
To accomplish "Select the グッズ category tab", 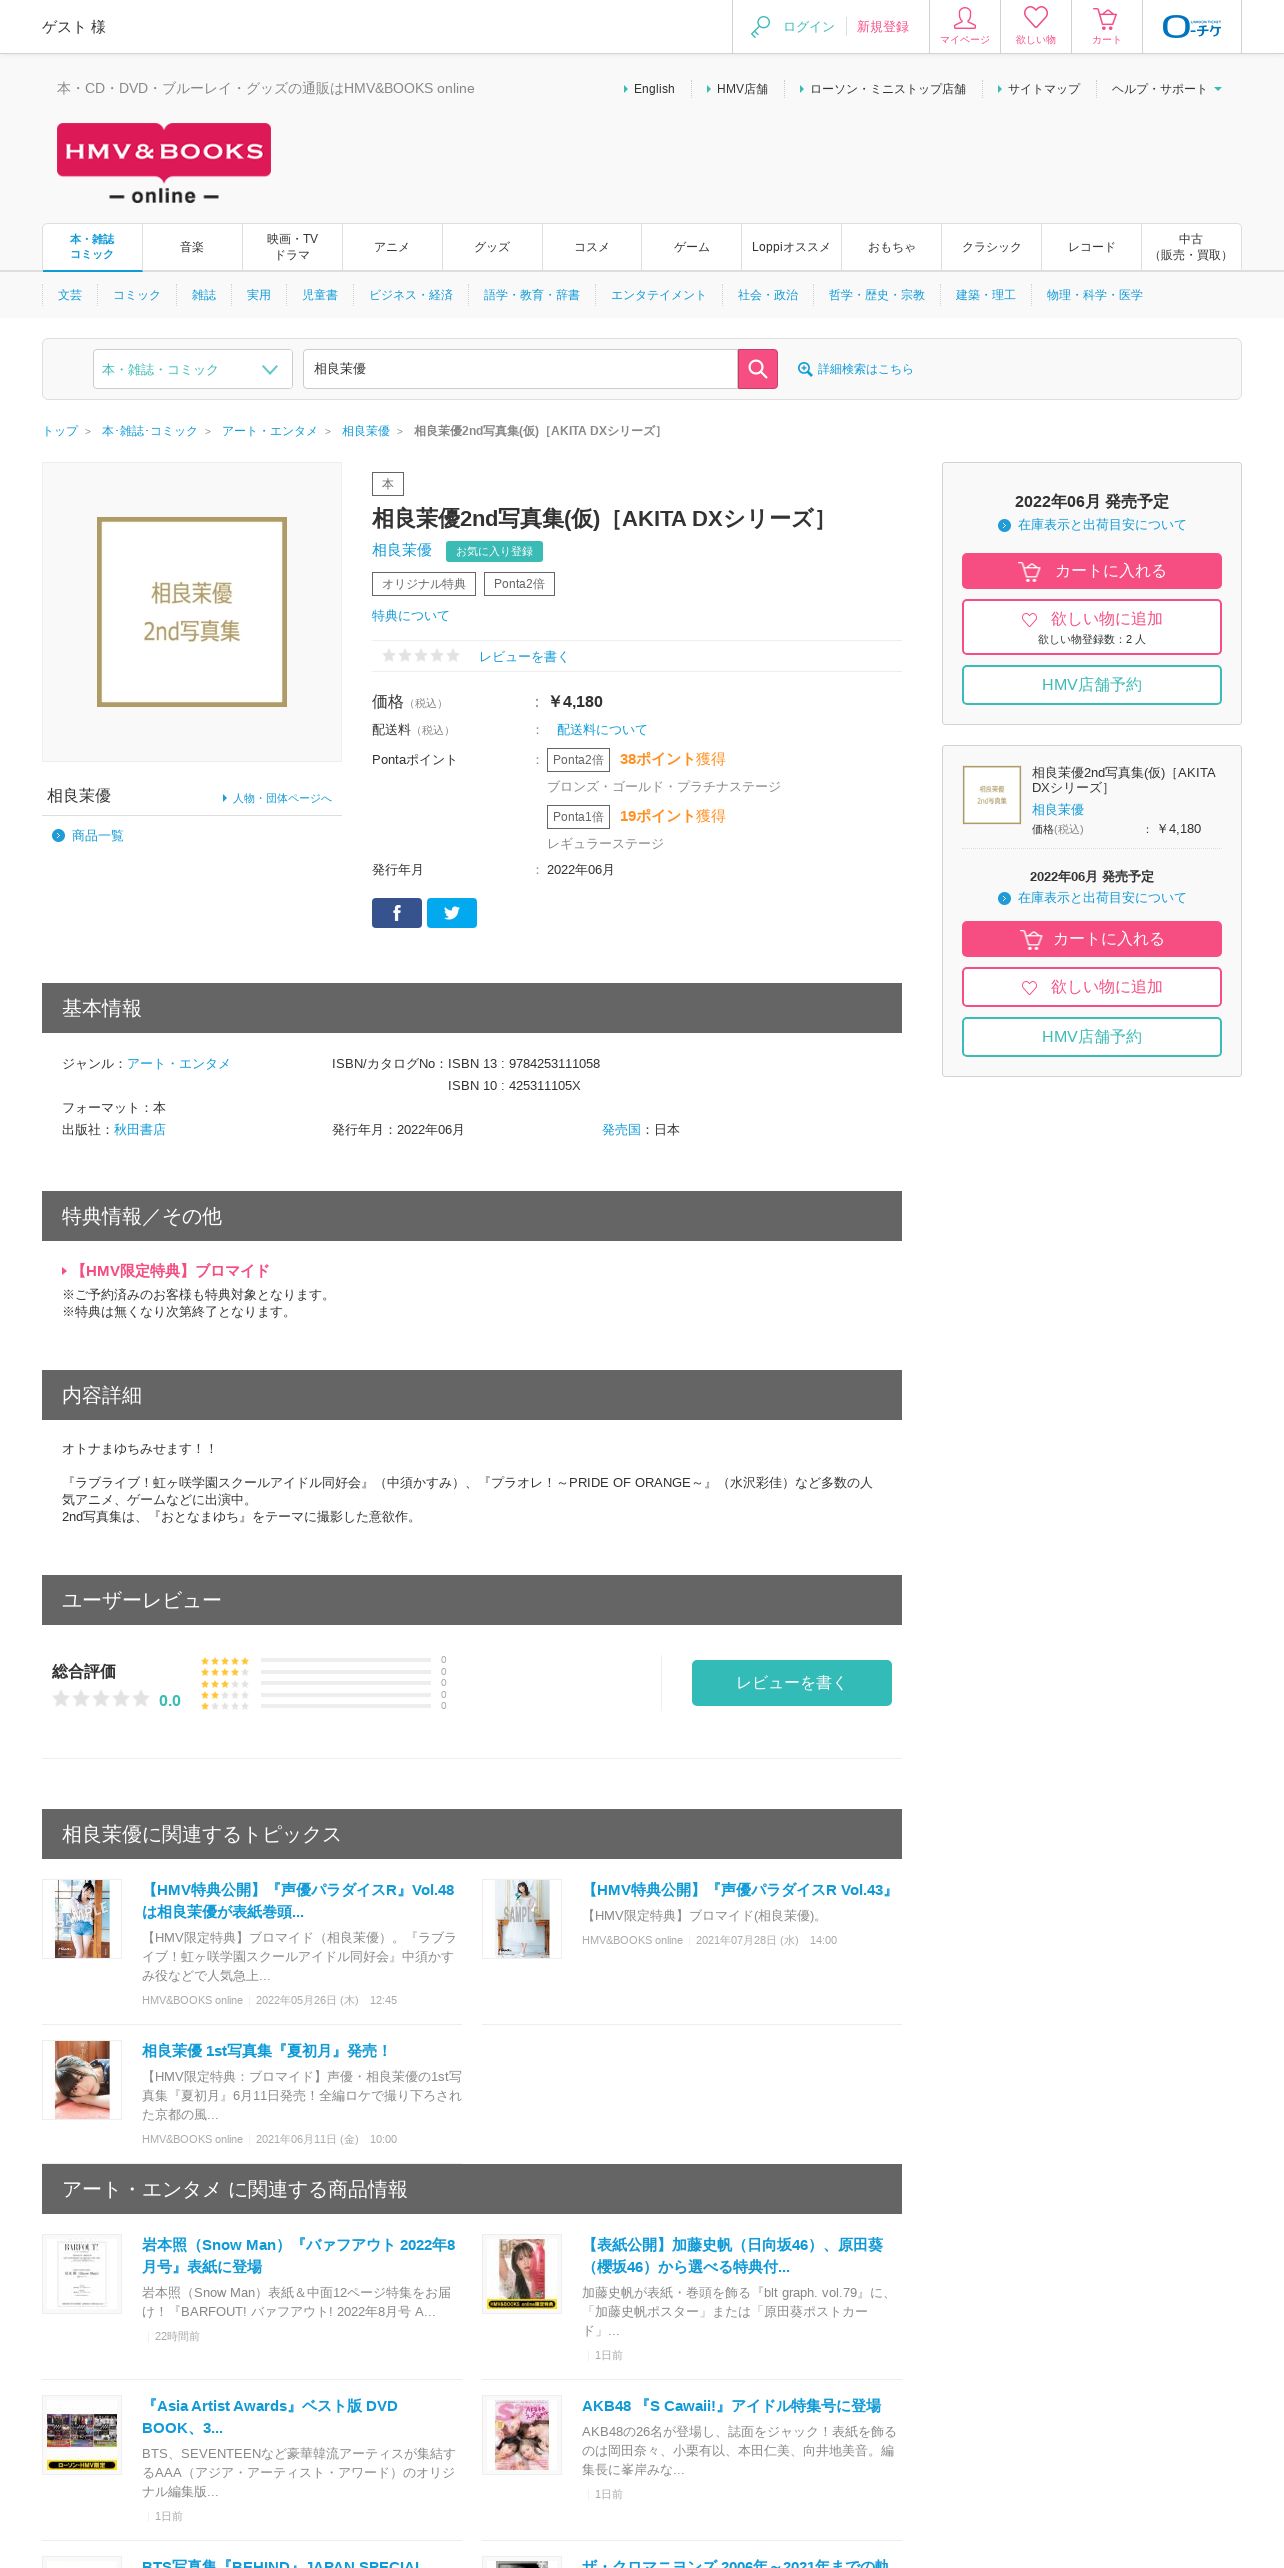I will (492, 247).
